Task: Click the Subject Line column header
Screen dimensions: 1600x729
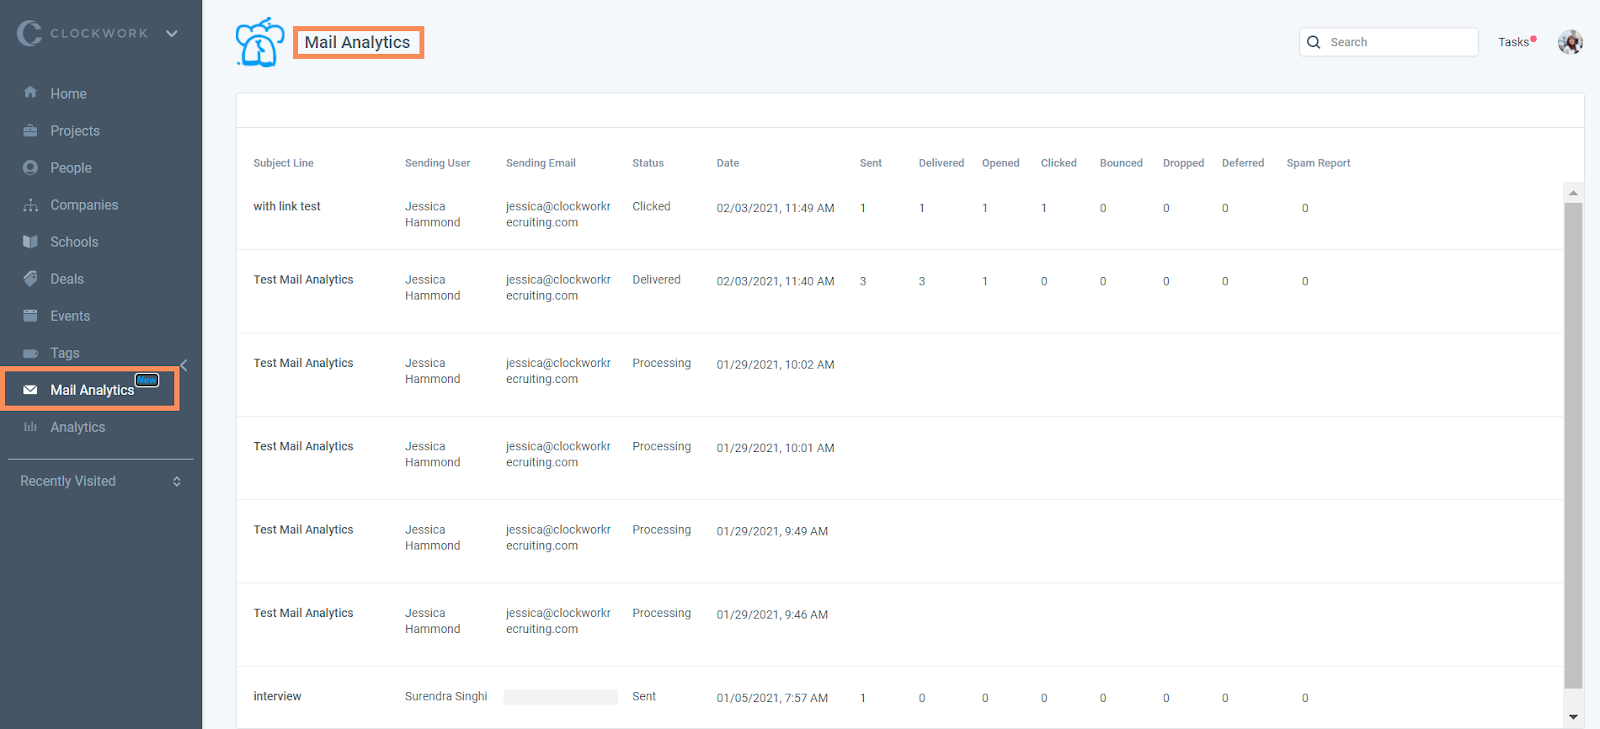Action: point(283,163)
